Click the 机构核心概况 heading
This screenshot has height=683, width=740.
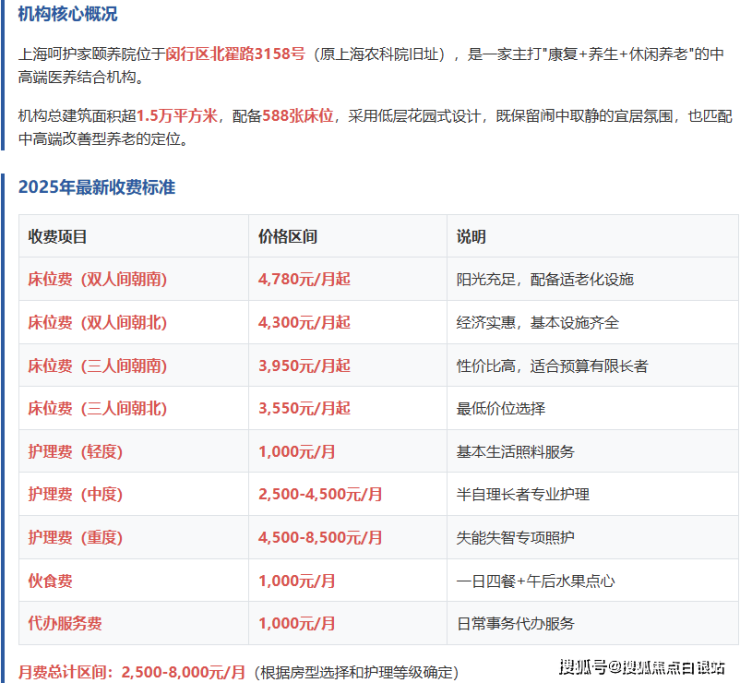pos(67,15)
